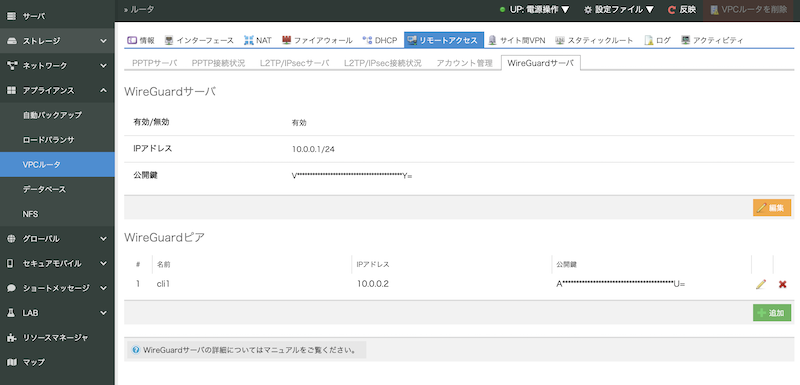Viewport: 800px width, 385px height.
Task: Expand the セキュアモバイル sidebar section
Action: click(104, 264)
